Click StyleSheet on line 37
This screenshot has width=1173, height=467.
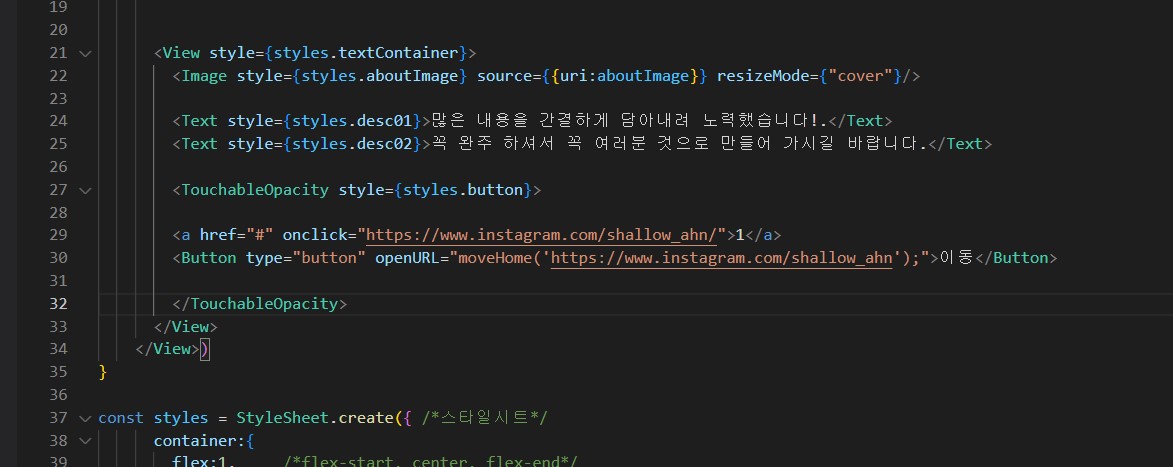(x=283, y=418)
